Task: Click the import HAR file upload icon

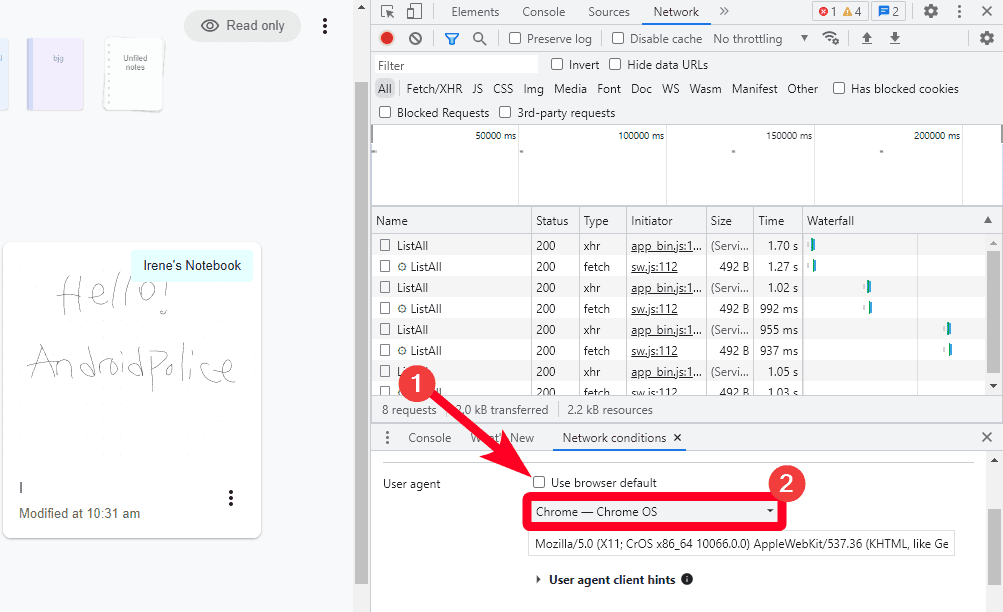Action: [x=867, y=39]
